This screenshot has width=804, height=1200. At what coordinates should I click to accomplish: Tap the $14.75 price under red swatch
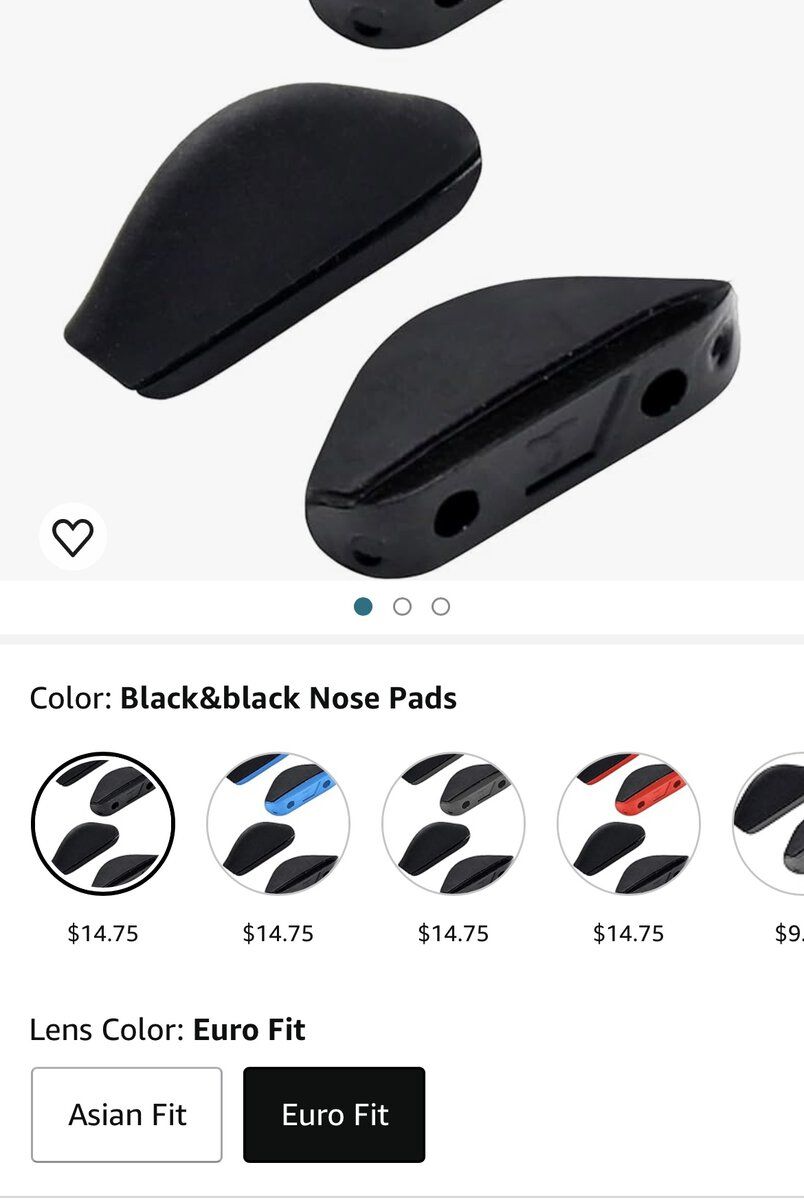(628, 933)
